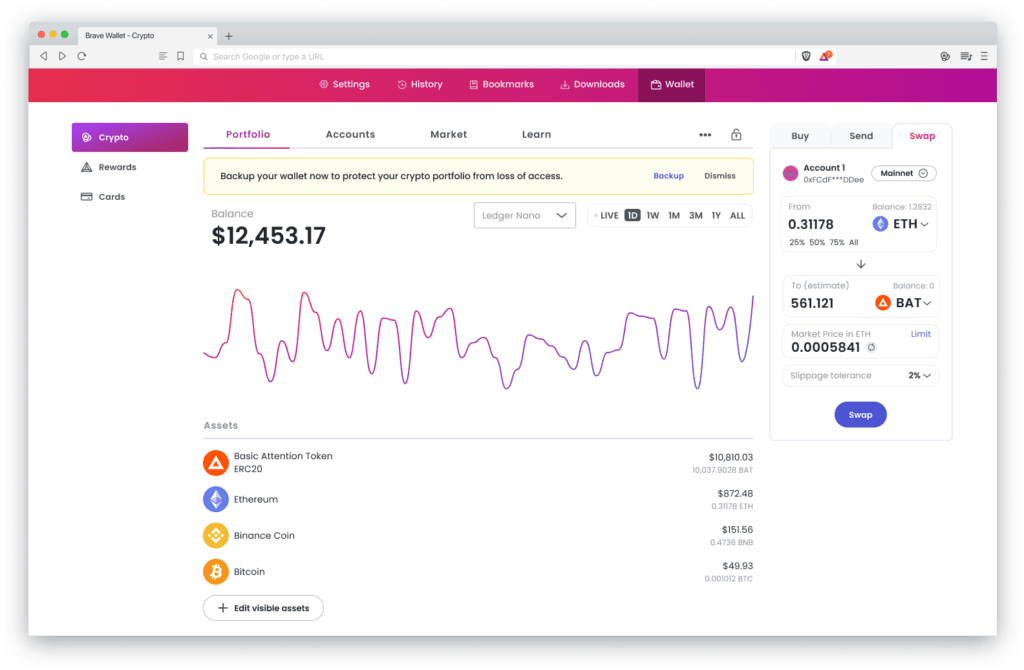Switch to the Learn tab
The height and width of the screenshot is (670, 1024).
coord(536,135)
